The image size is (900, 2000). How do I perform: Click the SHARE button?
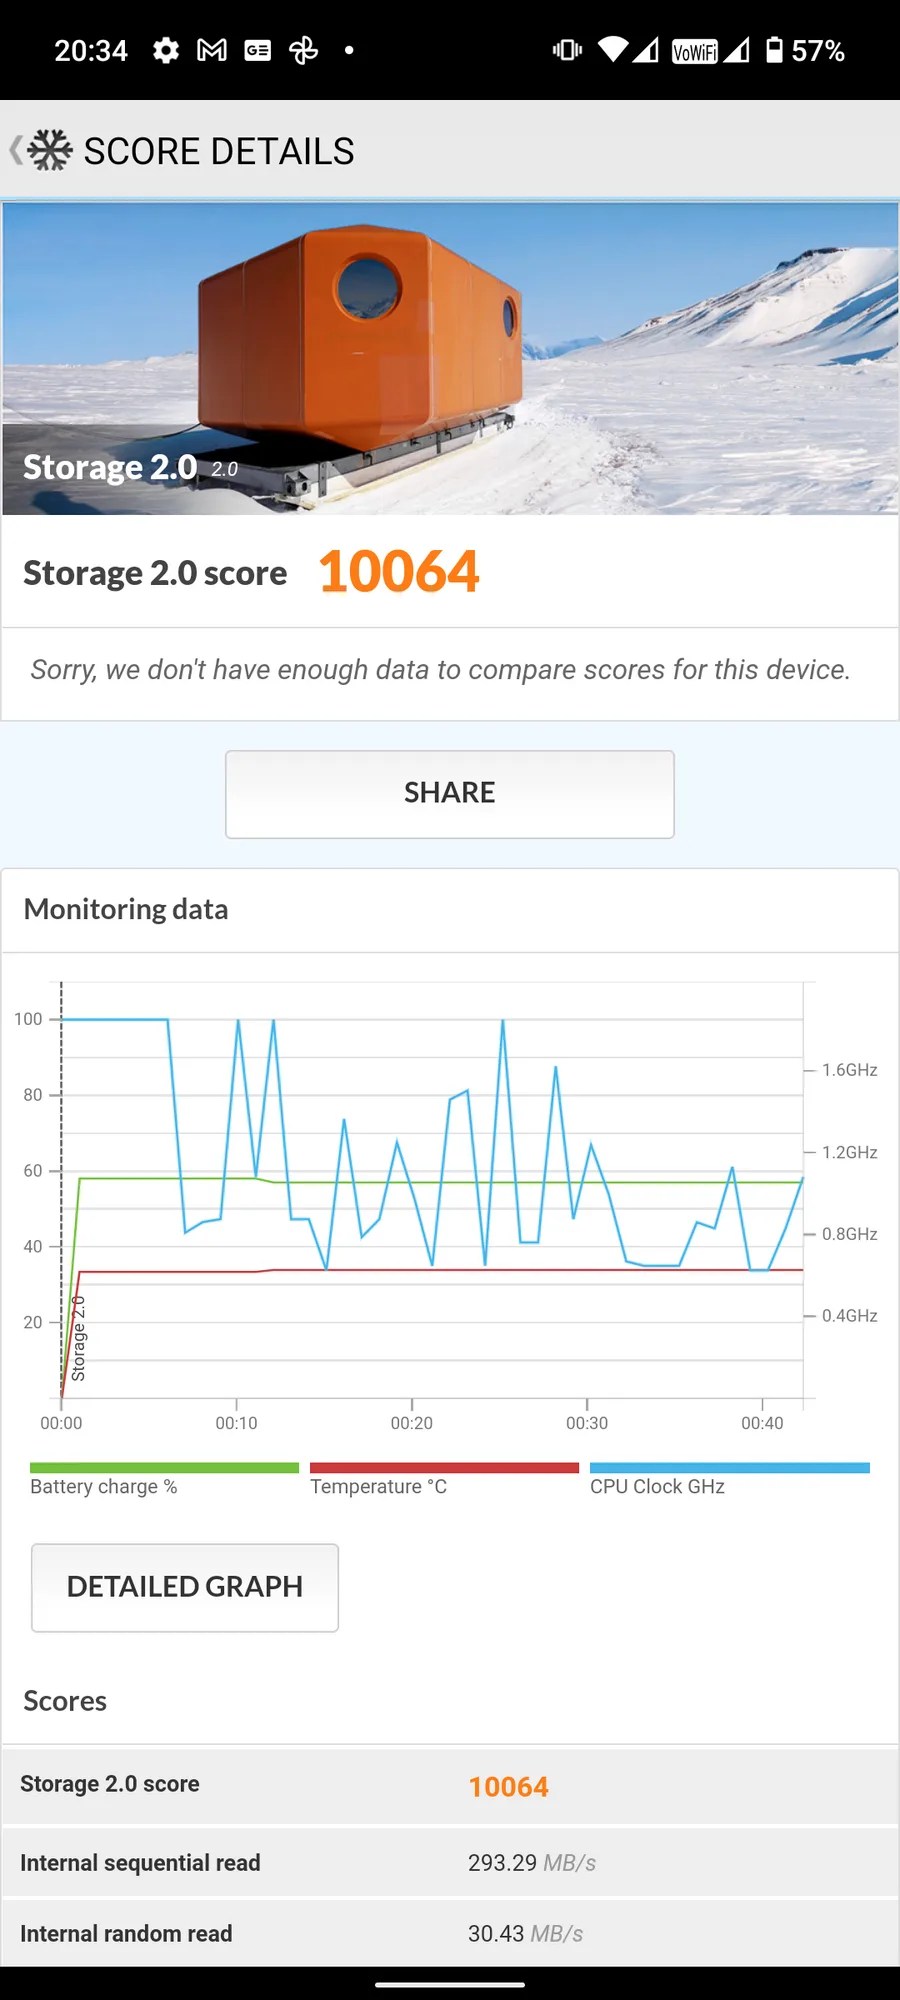coord(450,794)
